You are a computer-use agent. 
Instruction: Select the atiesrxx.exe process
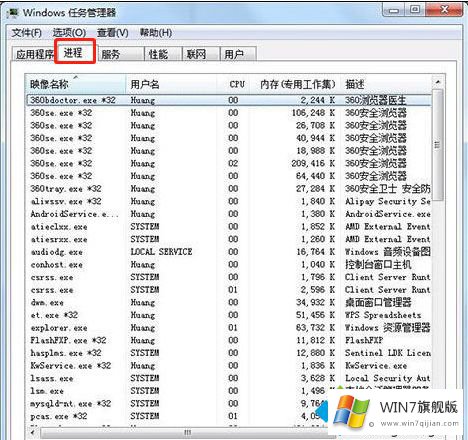click(x=229, y=239)
